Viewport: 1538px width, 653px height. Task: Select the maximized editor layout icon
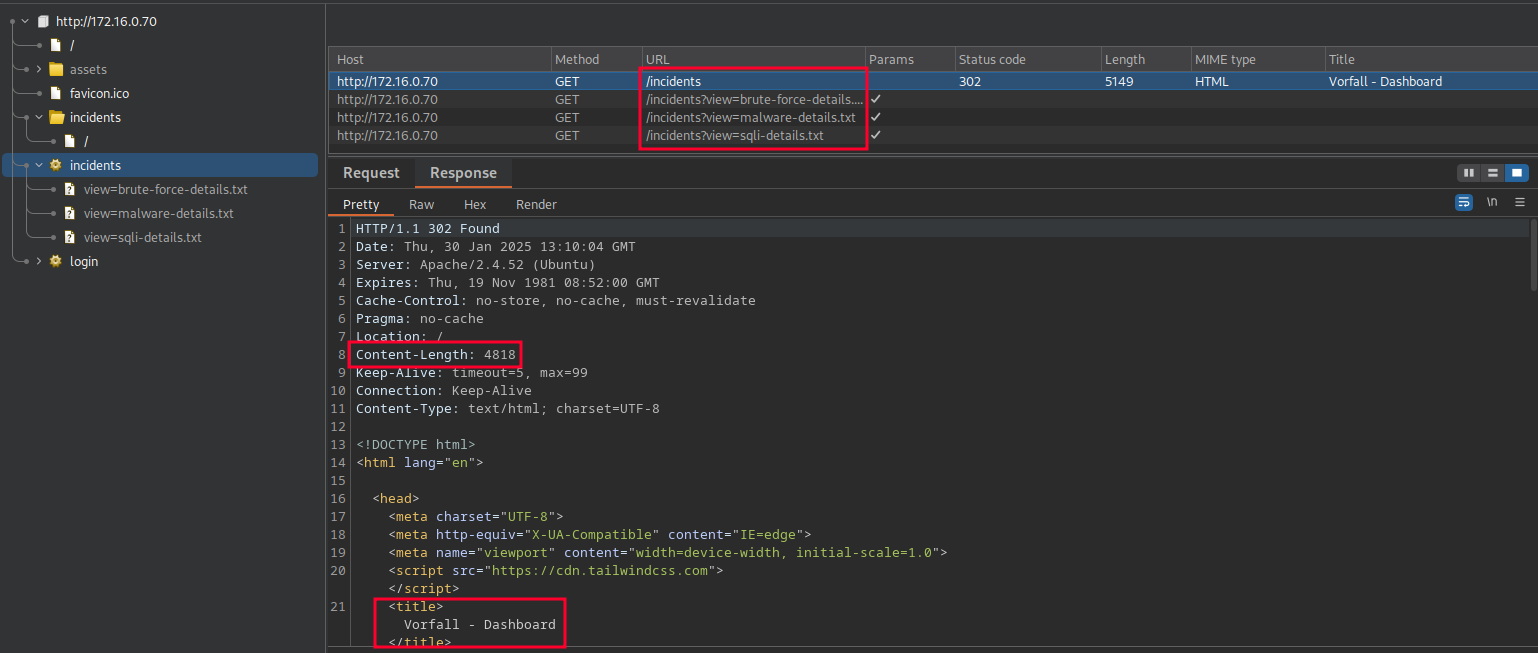click(1516, 172)
